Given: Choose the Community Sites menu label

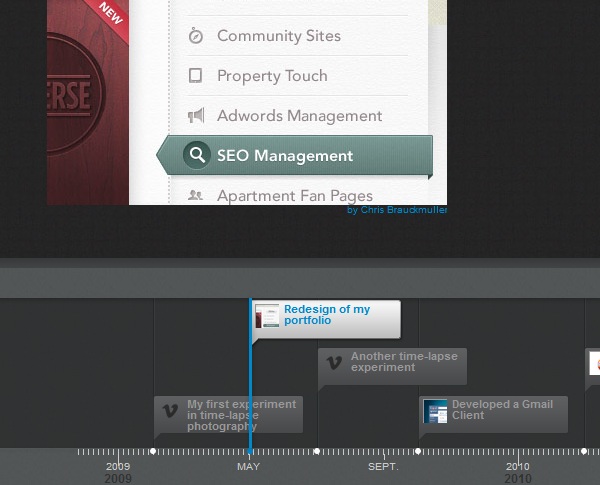Looking at the screenshot, I should pos(278,36).
